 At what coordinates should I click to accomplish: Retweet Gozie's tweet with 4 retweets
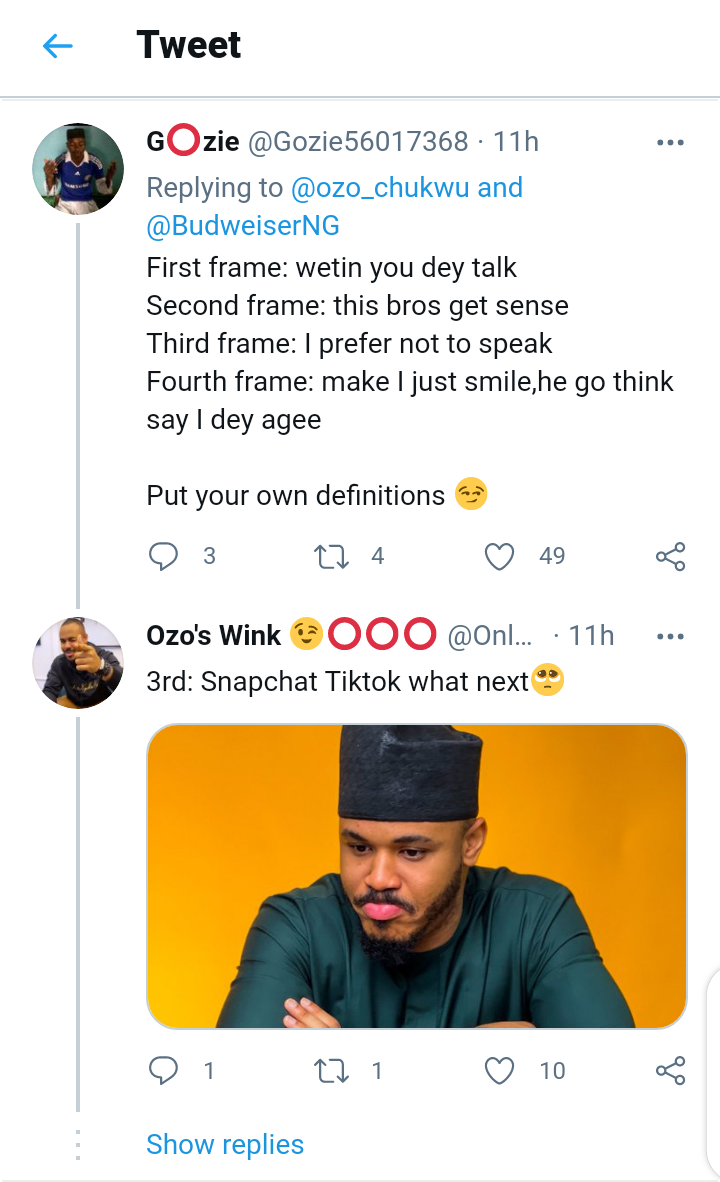point(331,557)
